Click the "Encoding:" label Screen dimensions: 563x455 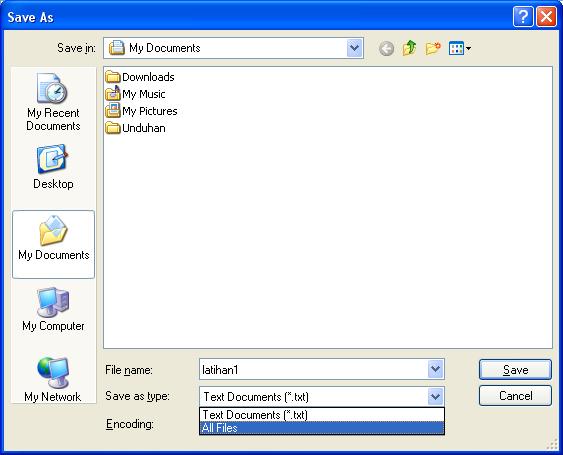click(130, 424)
